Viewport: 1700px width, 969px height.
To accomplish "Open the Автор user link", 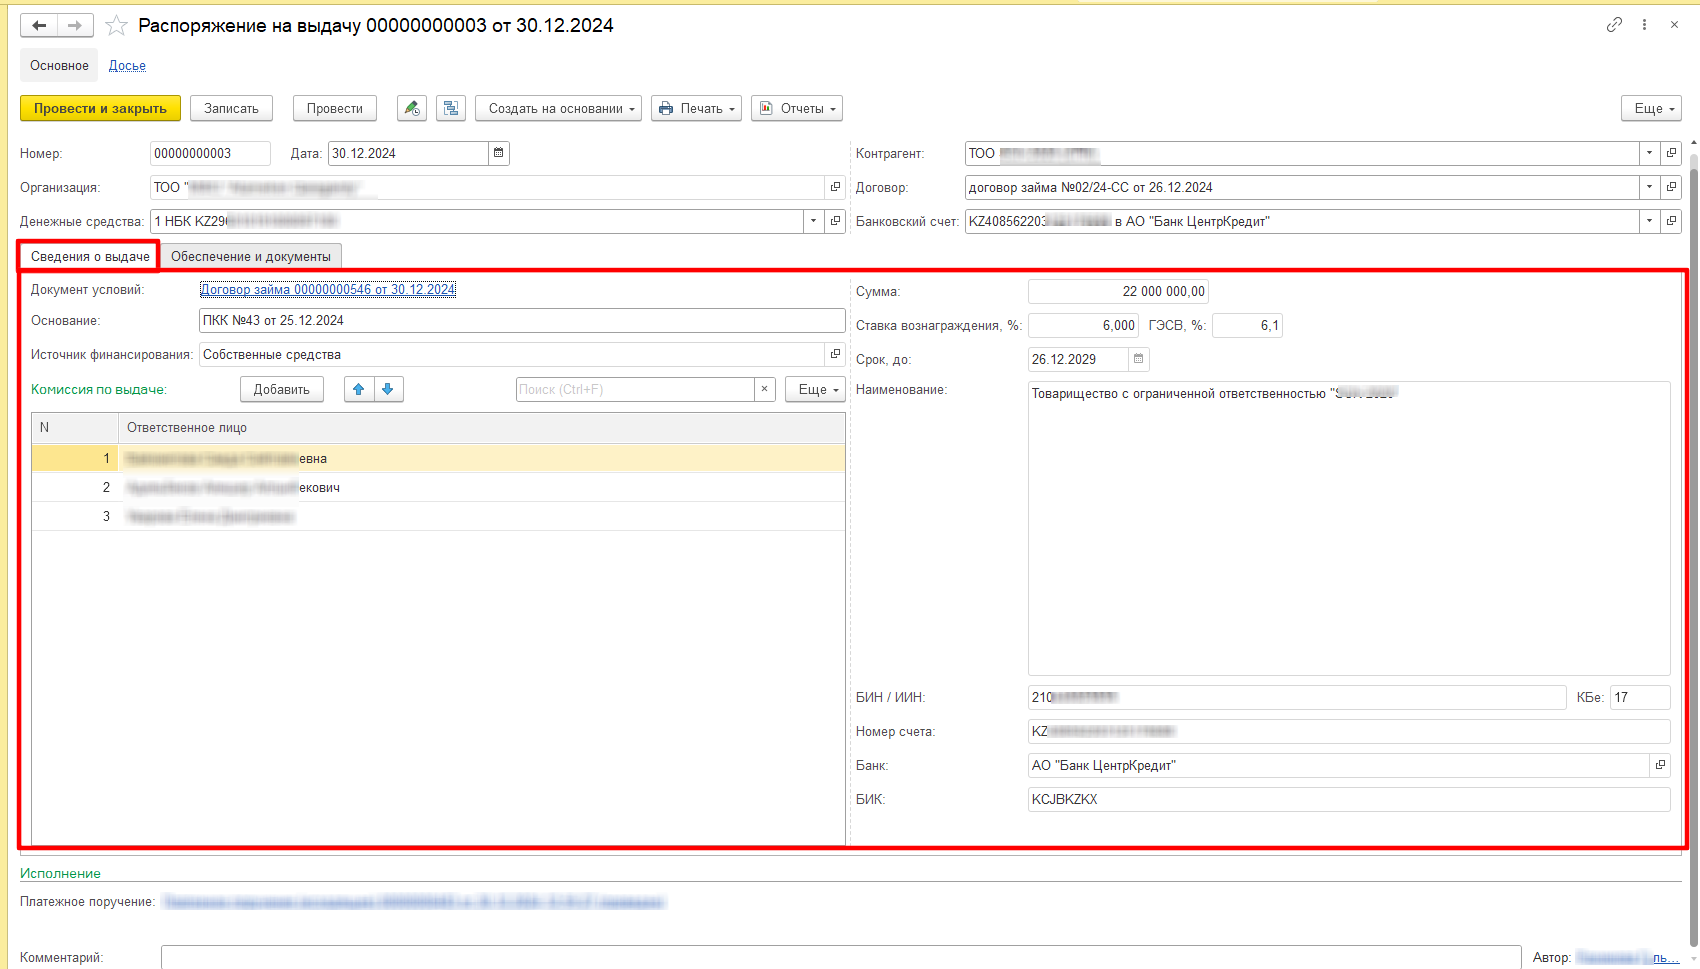I will pos(1627,958).
